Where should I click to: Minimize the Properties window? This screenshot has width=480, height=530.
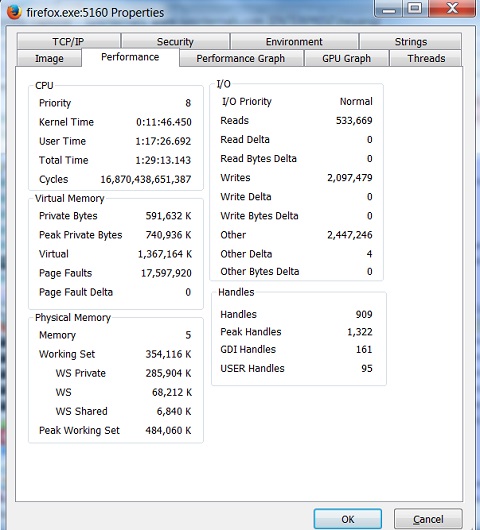click(389, 9)
